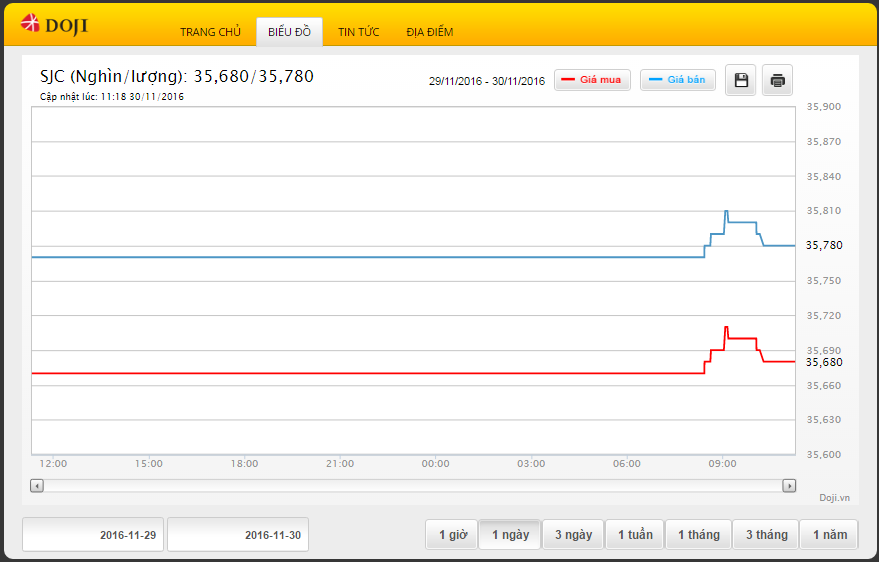Go to the TIN TỨC tab
This screenshot has height=562, width=879.
tap(358, 32)
